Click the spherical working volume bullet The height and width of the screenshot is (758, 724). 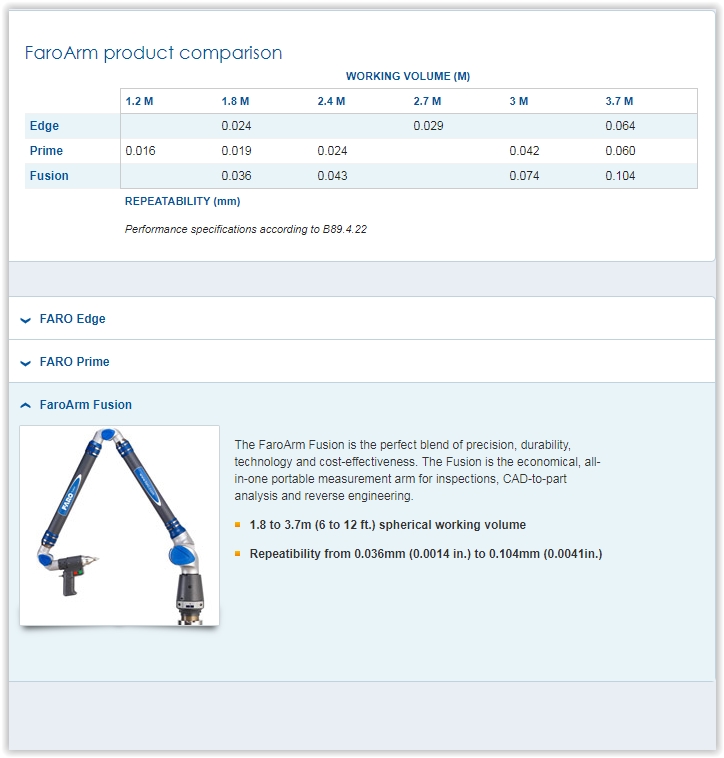pos(387,525)
